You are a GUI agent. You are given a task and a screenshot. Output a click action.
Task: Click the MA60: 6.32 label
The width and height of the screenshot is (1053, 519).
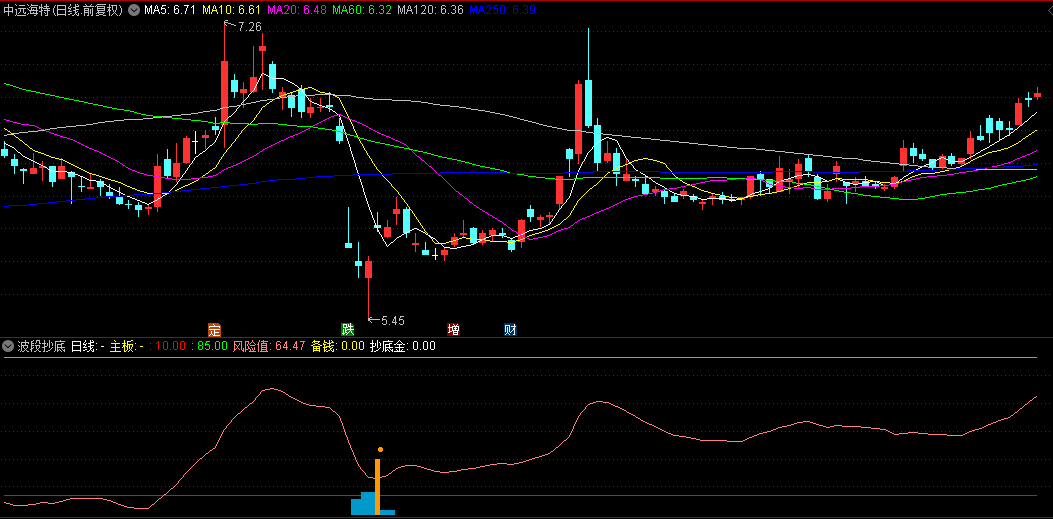click(362, 10)
